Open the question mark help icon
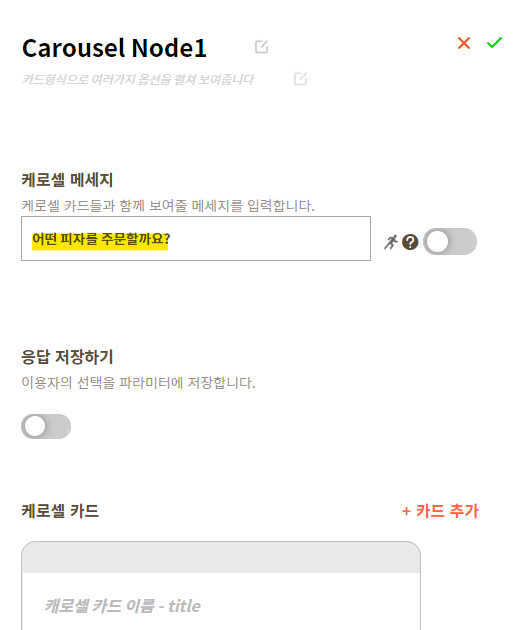Viewport: 513px width, 630px height. point(410,242)
